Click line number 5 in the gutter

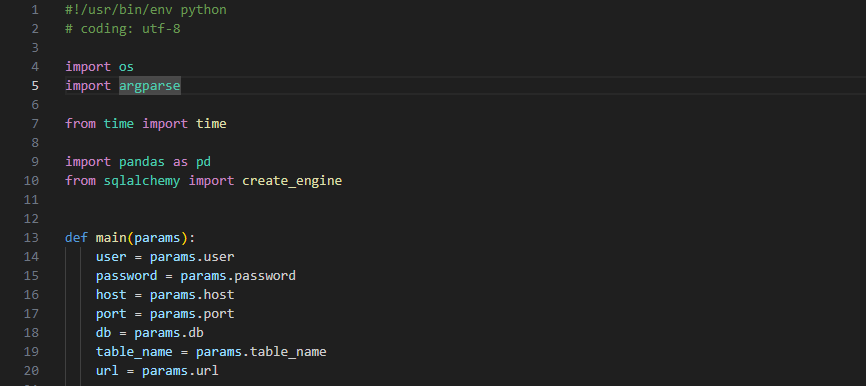[35, 86]
